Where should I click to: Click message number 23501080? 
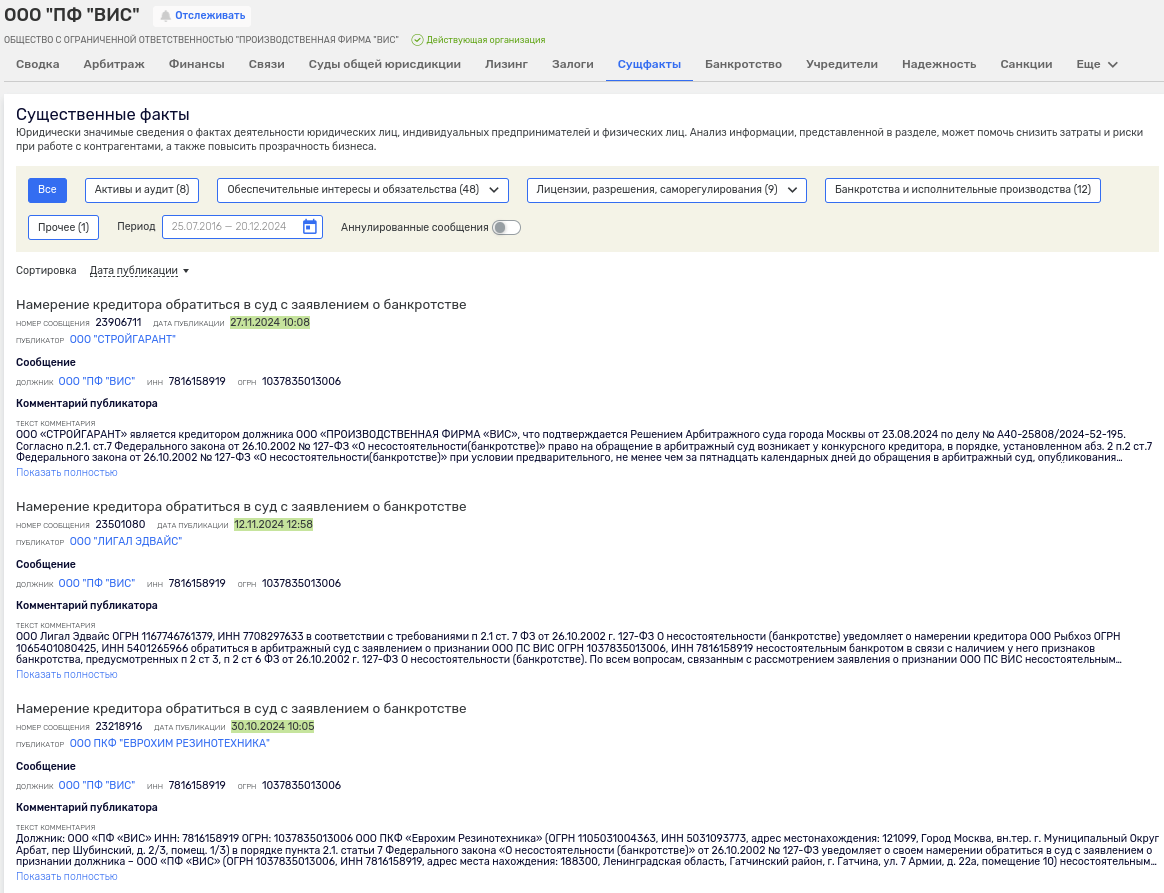pos(120,524)
